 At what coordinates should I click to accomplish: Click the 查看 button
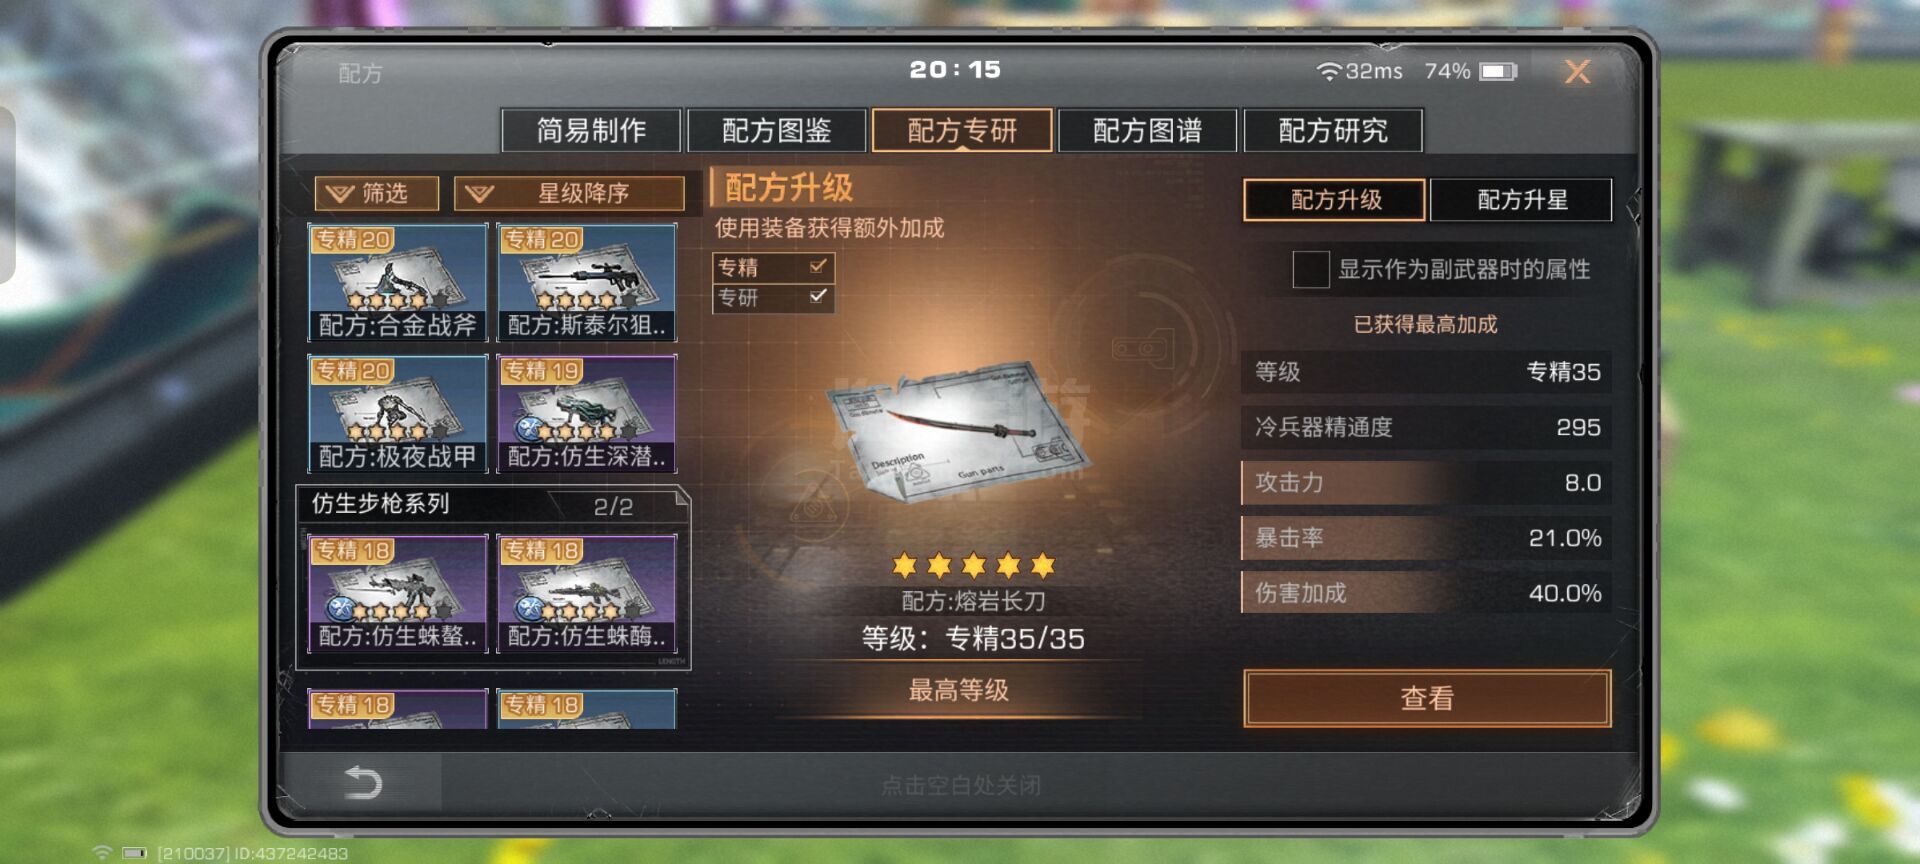(1427, 698)
